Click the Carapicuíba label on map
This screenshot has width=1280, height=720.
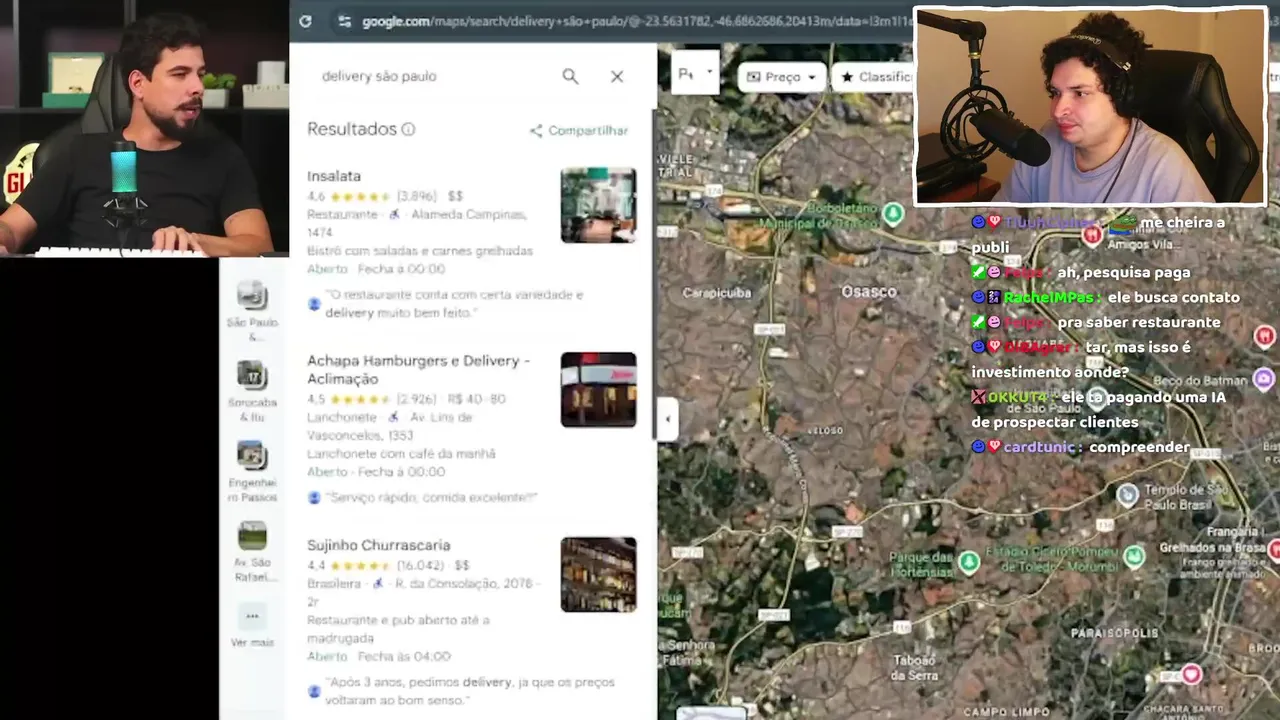coord(716,293)
